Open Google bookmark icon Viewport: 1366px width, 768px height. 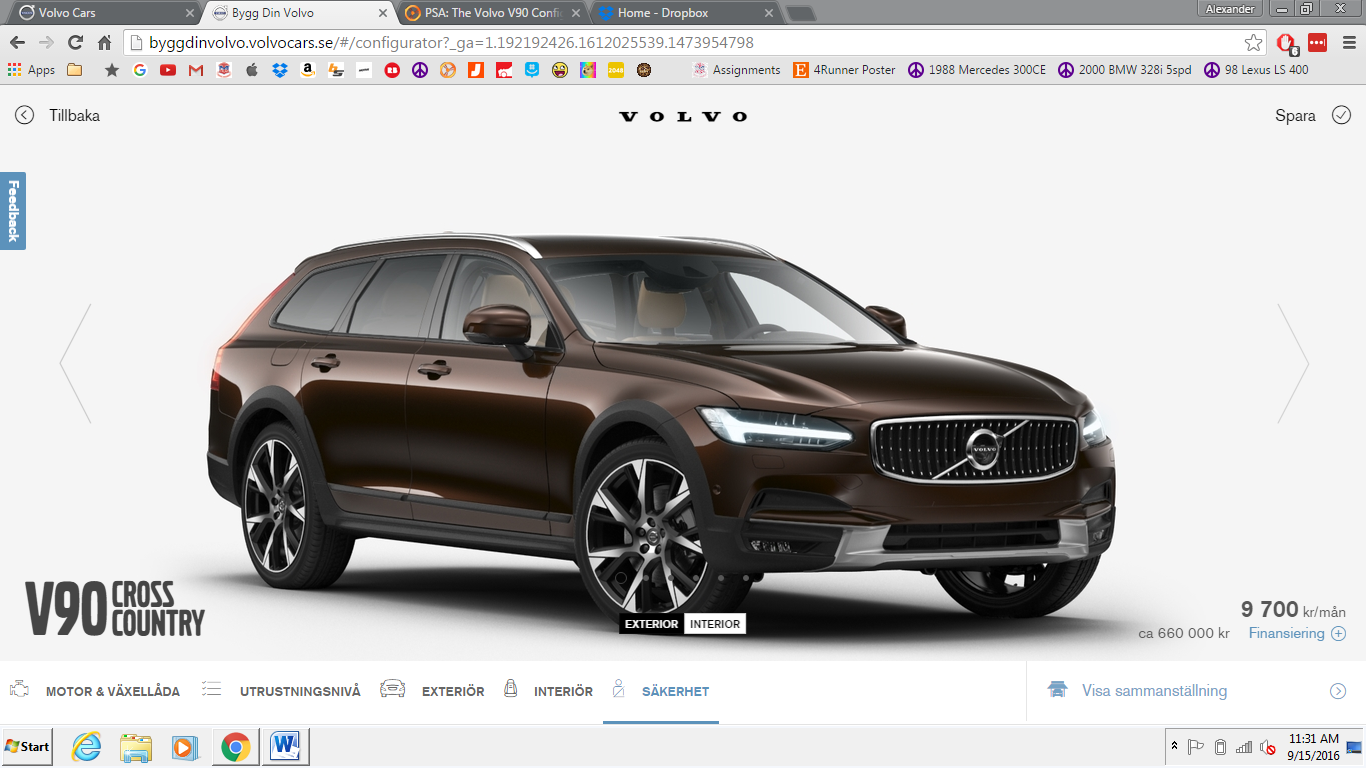(x=139, y=70)
